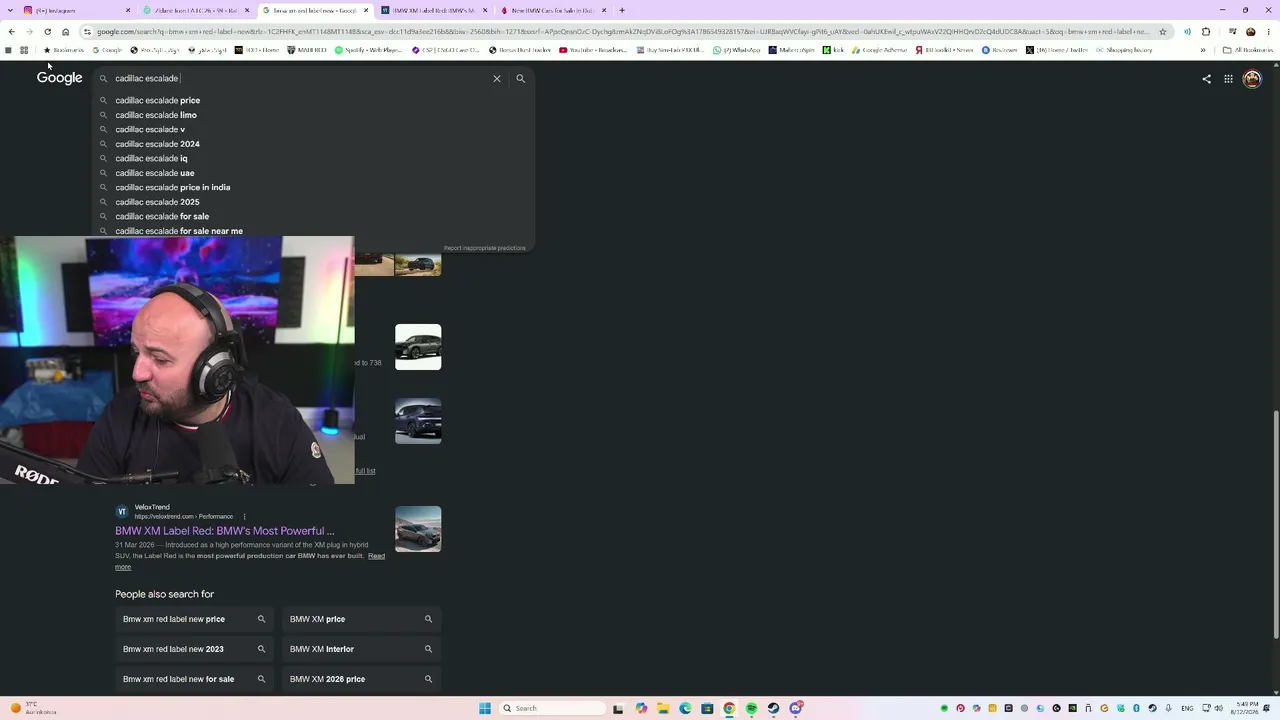Search for BMW XM interior
Image resolution: width=1280 pixels, height=720 pixels.
click(361, 649)
